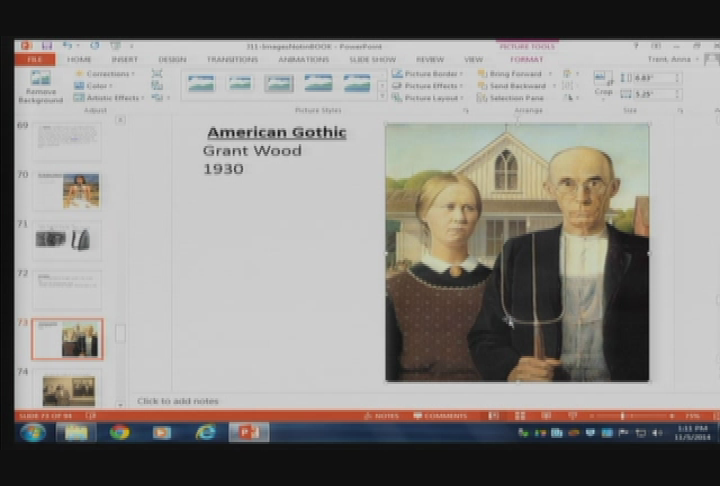Start Slide Show from status bar icon

pyautogui.click(x=572, y=416)
